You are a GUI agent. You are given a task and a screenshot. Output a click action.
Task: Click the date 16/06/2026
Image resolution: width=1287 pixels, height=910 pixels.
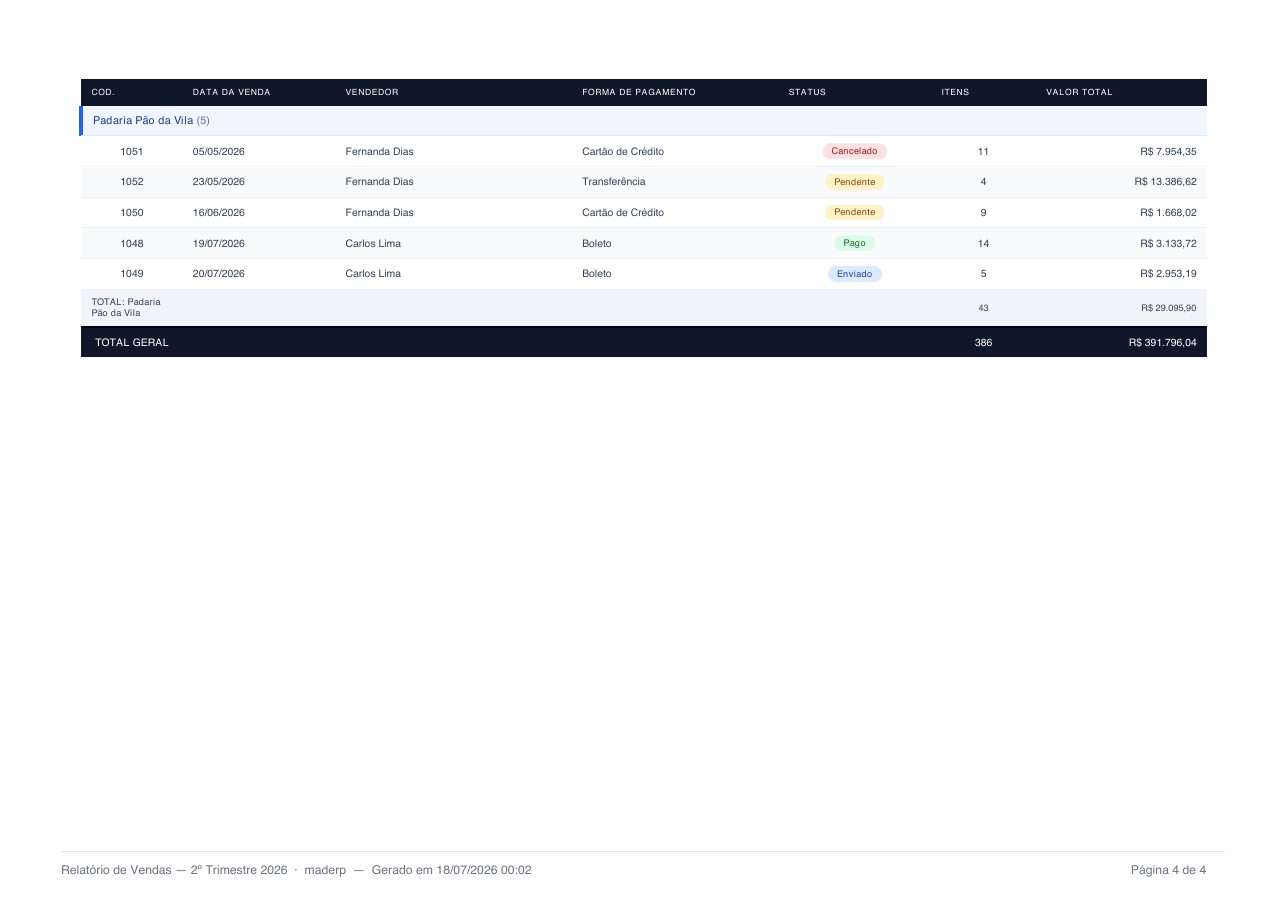[x=219, y=213]
